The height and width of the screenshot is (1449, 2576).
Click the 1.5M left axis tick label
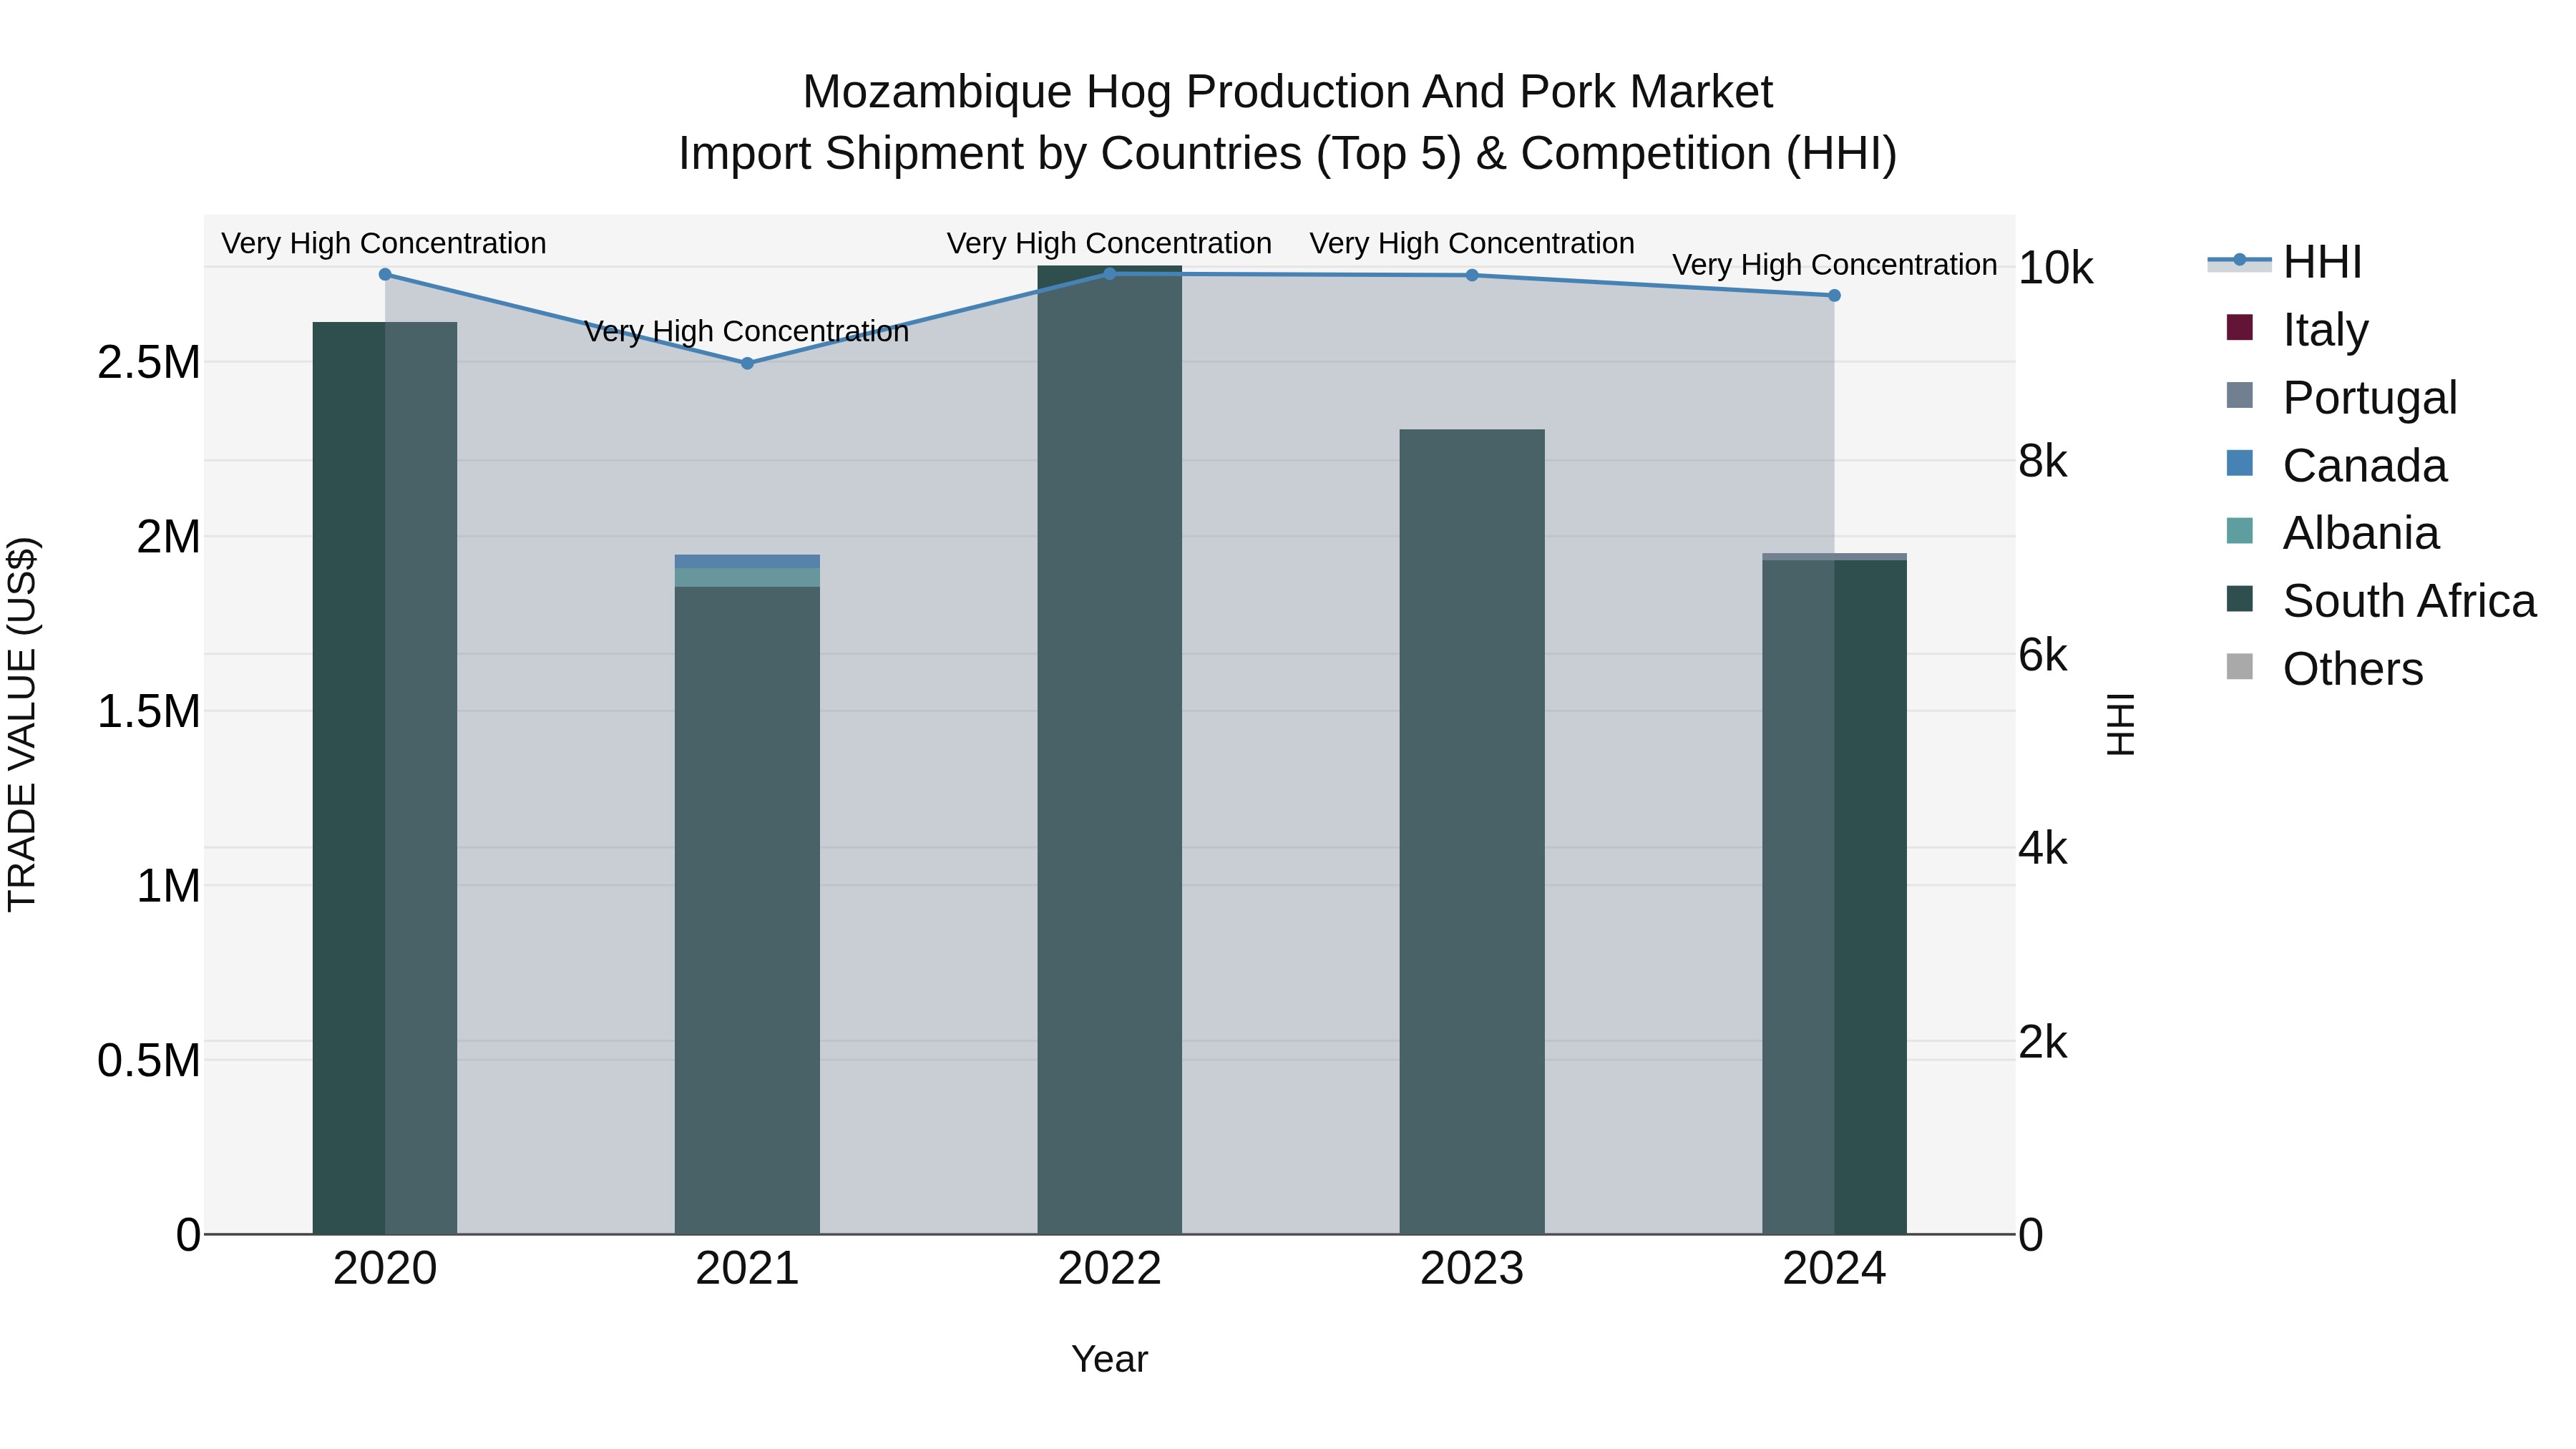click(149, 711)
